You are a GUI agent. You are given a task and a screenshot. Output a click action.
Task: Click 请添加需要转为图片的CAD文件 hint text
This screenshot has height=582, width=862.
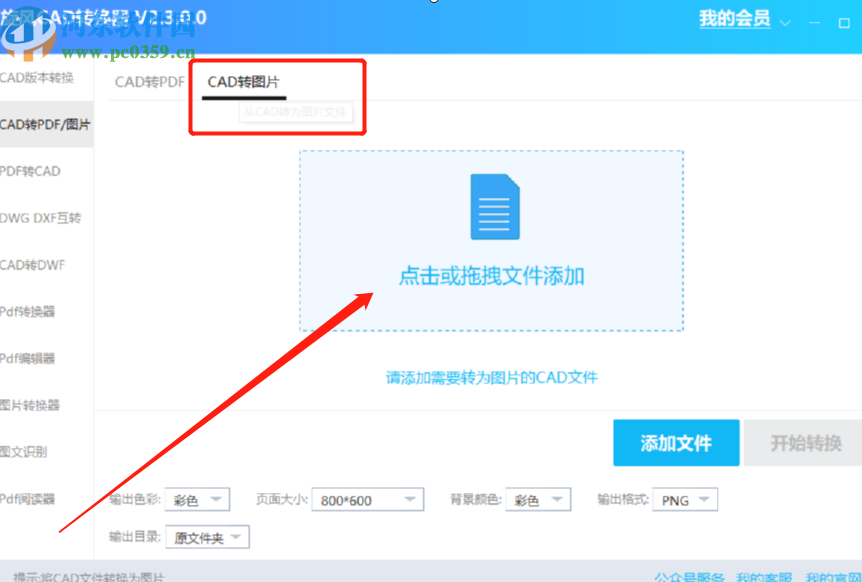491,378
